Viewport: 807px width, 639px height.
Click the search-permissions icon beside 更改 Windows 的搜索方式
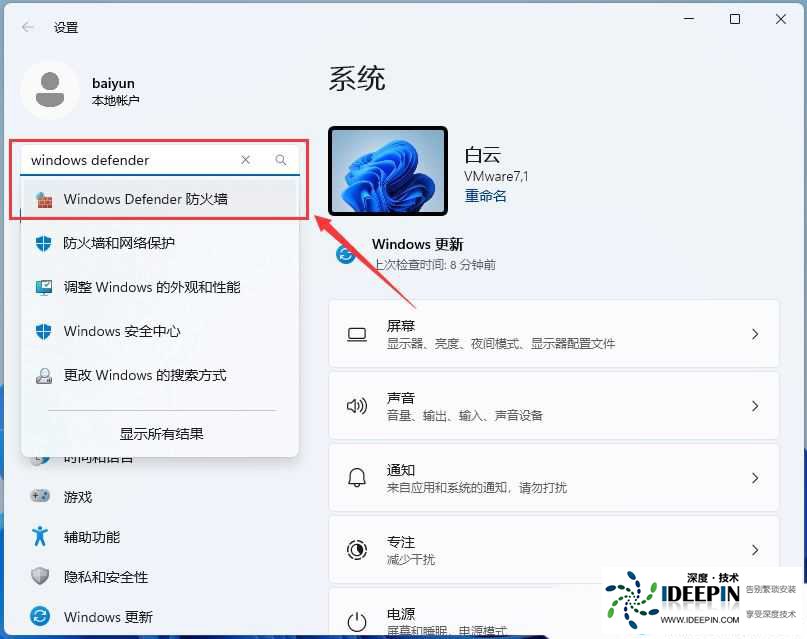pyautogui.click(x=44, y=376)
